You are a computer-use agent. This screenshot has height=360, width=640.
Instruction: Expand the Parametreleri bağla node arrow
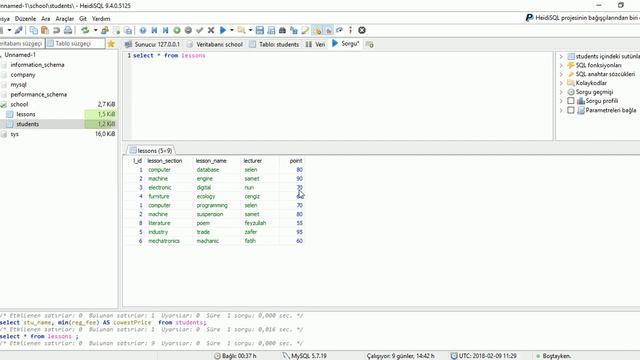click(x=561, y=110)
